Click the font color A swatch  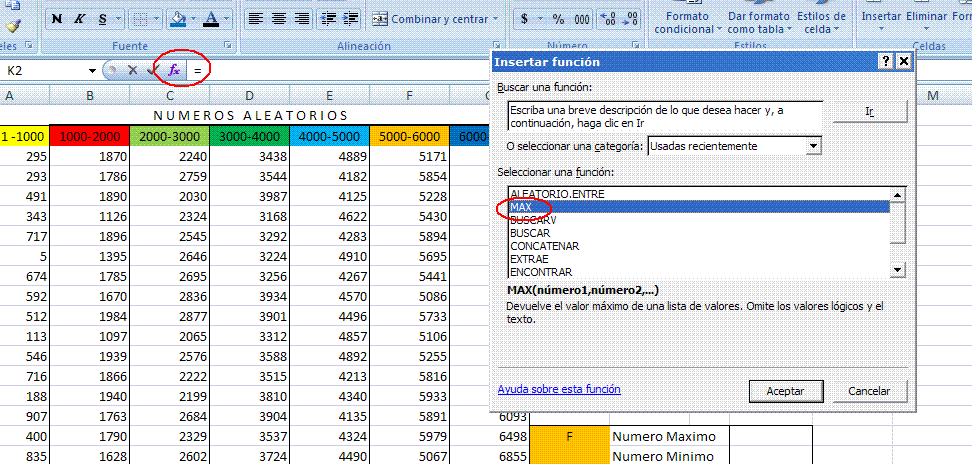click(x=211, y=19)
